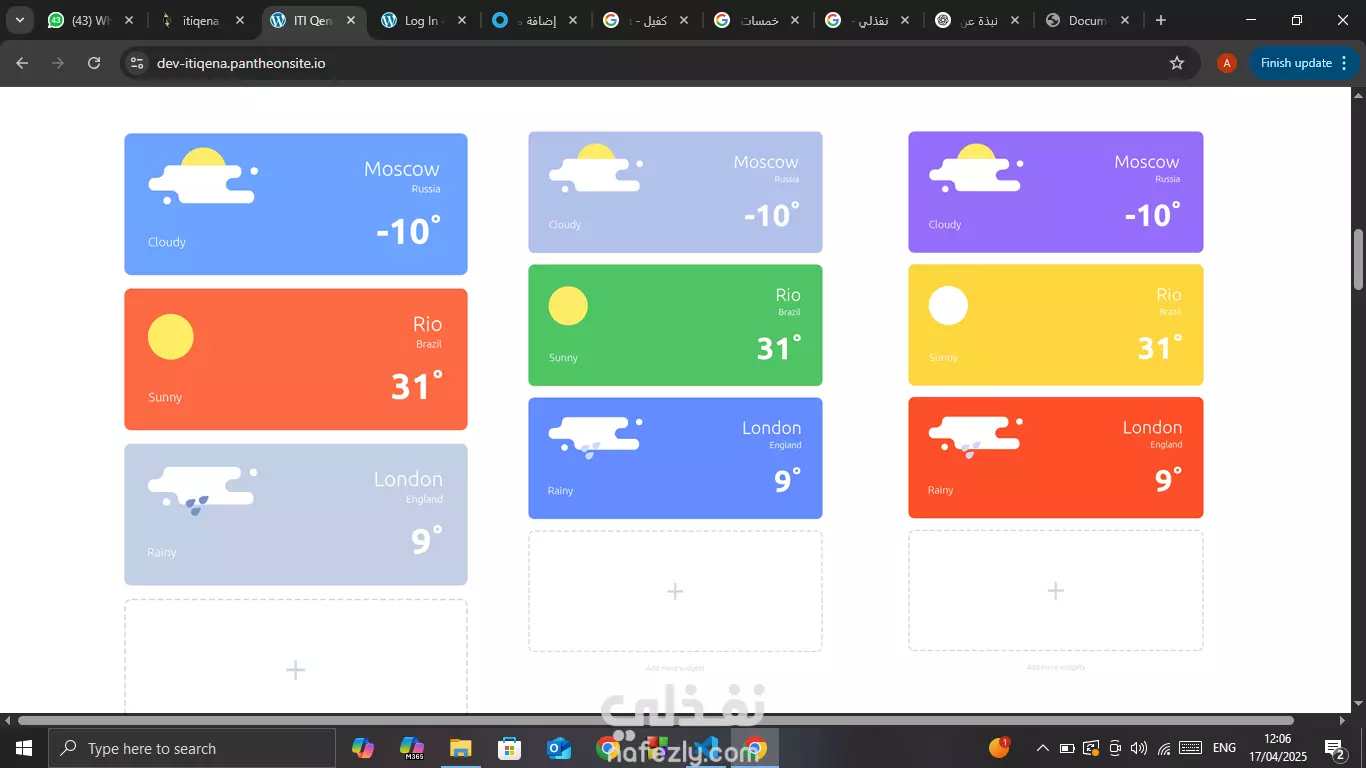Click 9° temperature on red London card
Screen dimensions: 1366x768
click(1168, 481)
